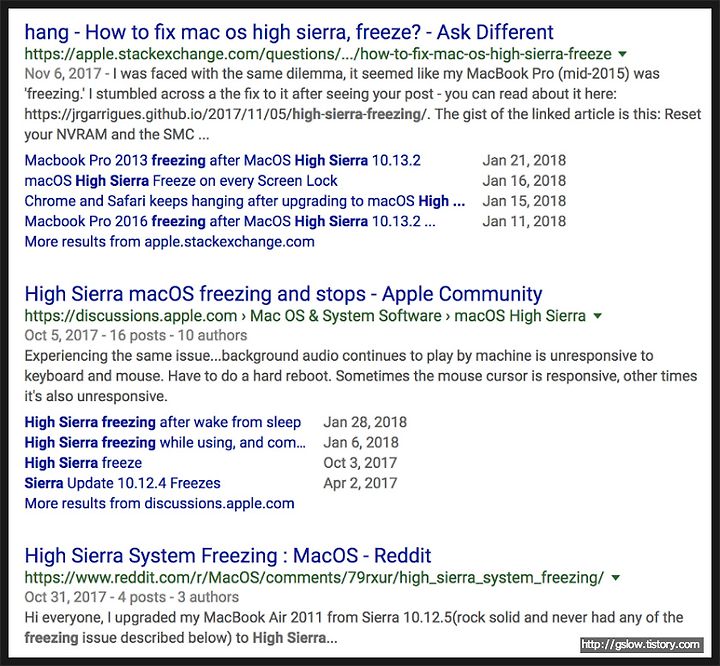Click the reddit.com green URL text
The image size is (720, 666).
click(x=314, y=578)
